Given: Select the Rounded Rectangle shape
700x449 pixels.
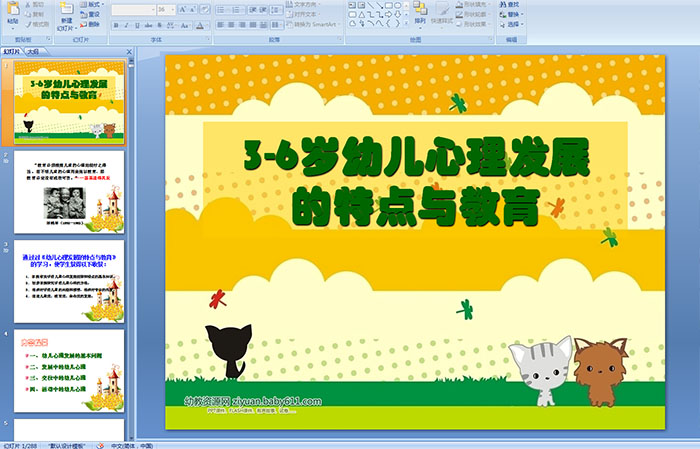Looking at the screenshot, I should (x=352, y=14).
